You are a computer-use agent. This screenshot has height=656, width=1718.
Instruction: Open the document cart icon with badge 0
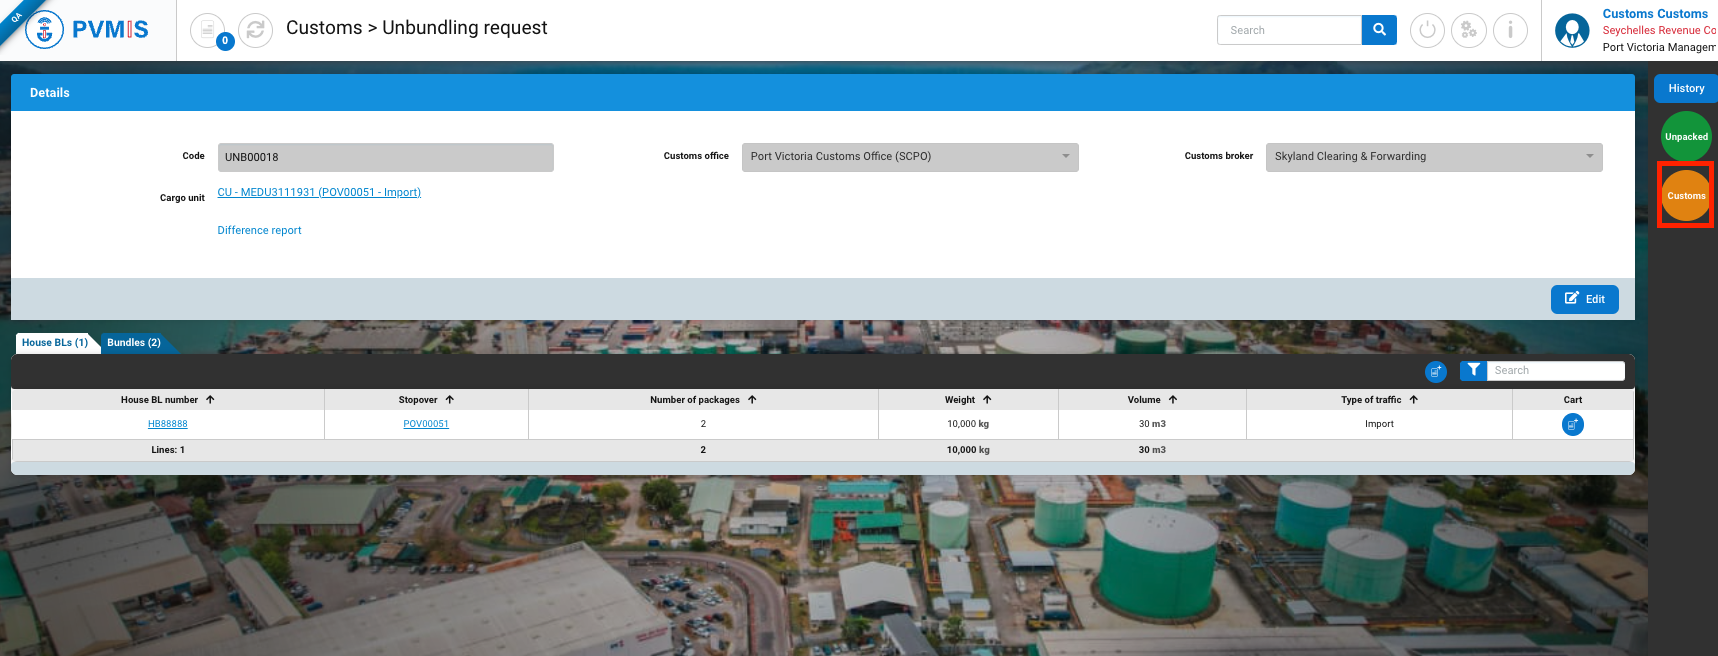click(208, 30)
